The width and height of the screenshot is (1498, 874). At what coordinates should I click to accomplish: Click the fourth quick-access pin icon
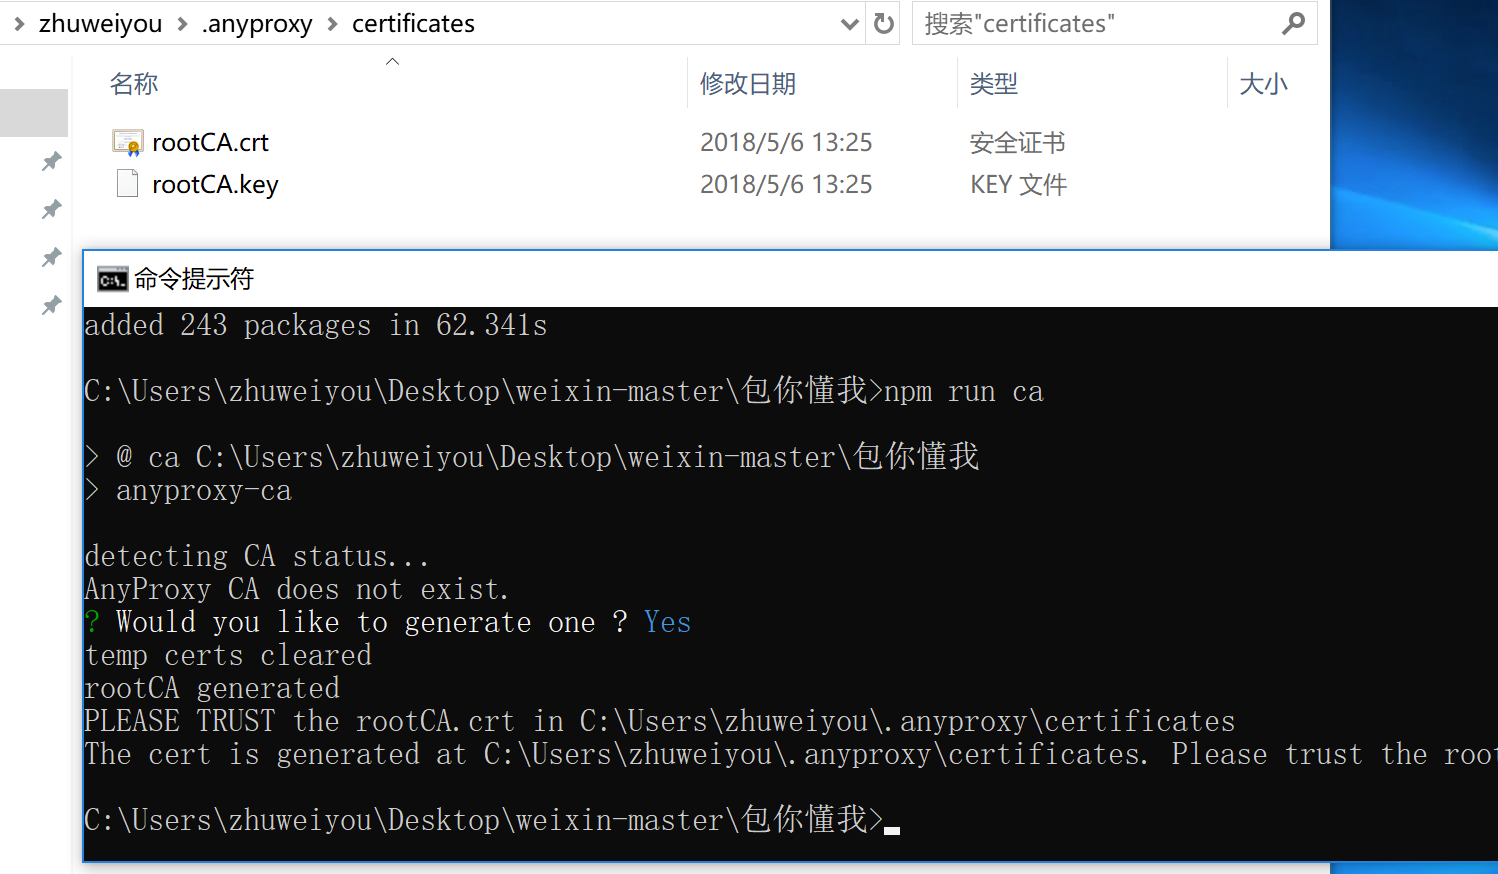pyautogui.click(x=51, y=305)
